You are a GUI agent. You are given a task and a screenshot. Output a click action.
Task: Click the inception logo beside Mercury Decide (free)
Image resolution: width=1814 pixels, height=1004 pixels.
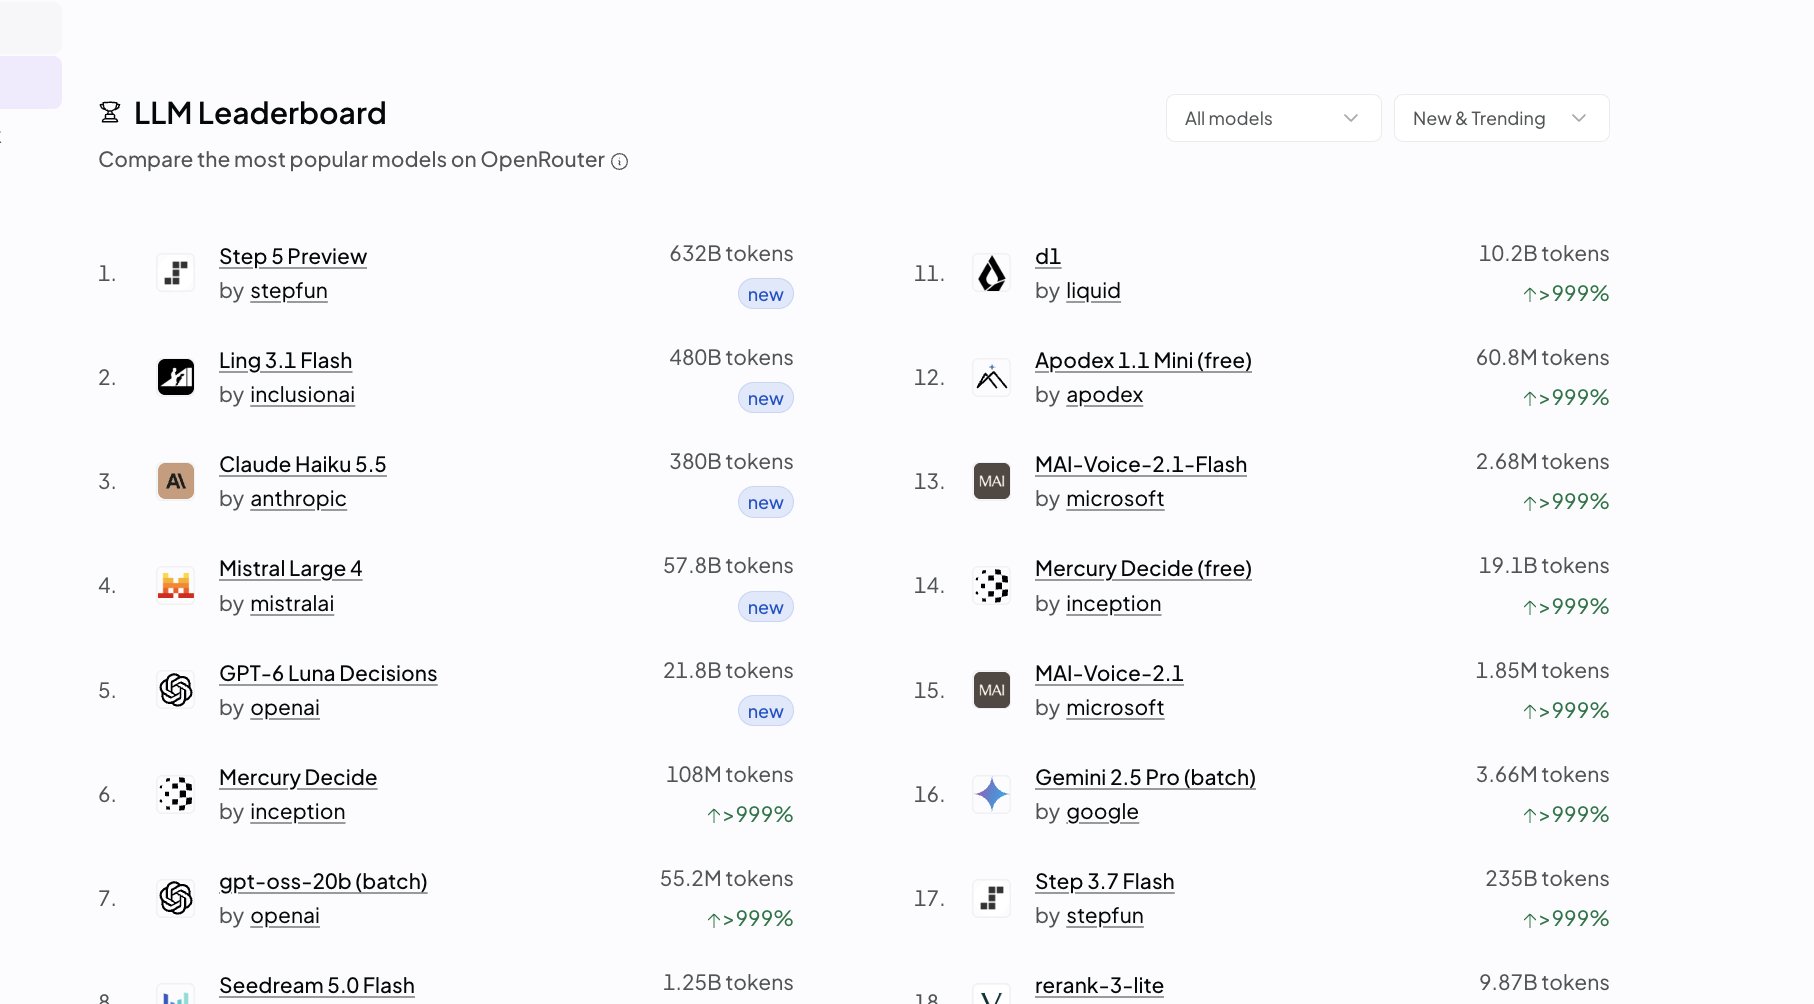992,585
